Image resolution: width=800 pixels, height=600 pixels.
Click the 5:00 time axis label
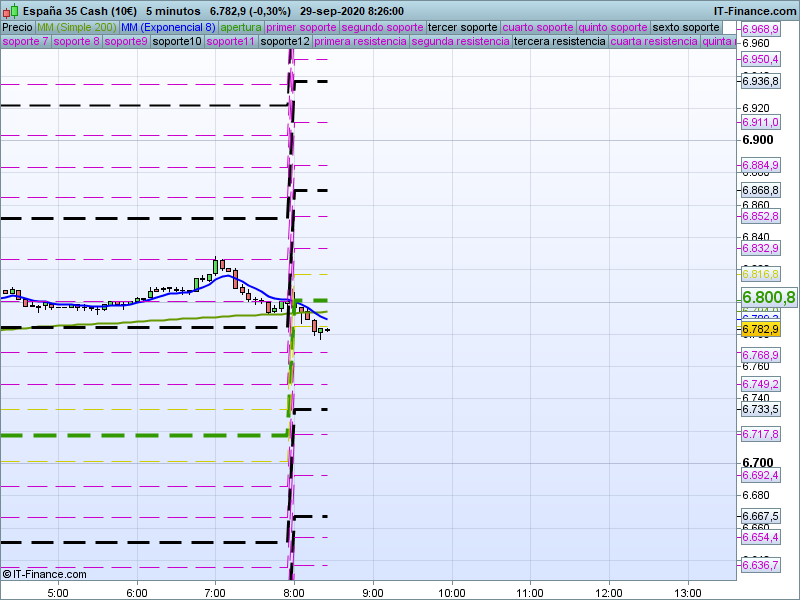click(x=58, y=593)
